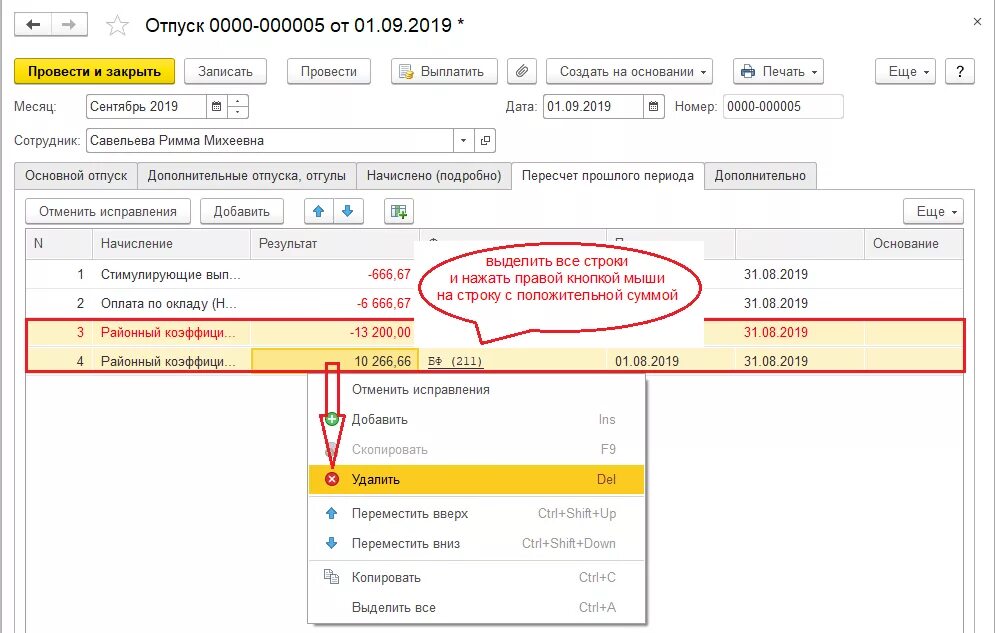This screenshot has height=633, width=995.
Task: Expand the Сотрудник dropdown list
Action: pos(463,140)
